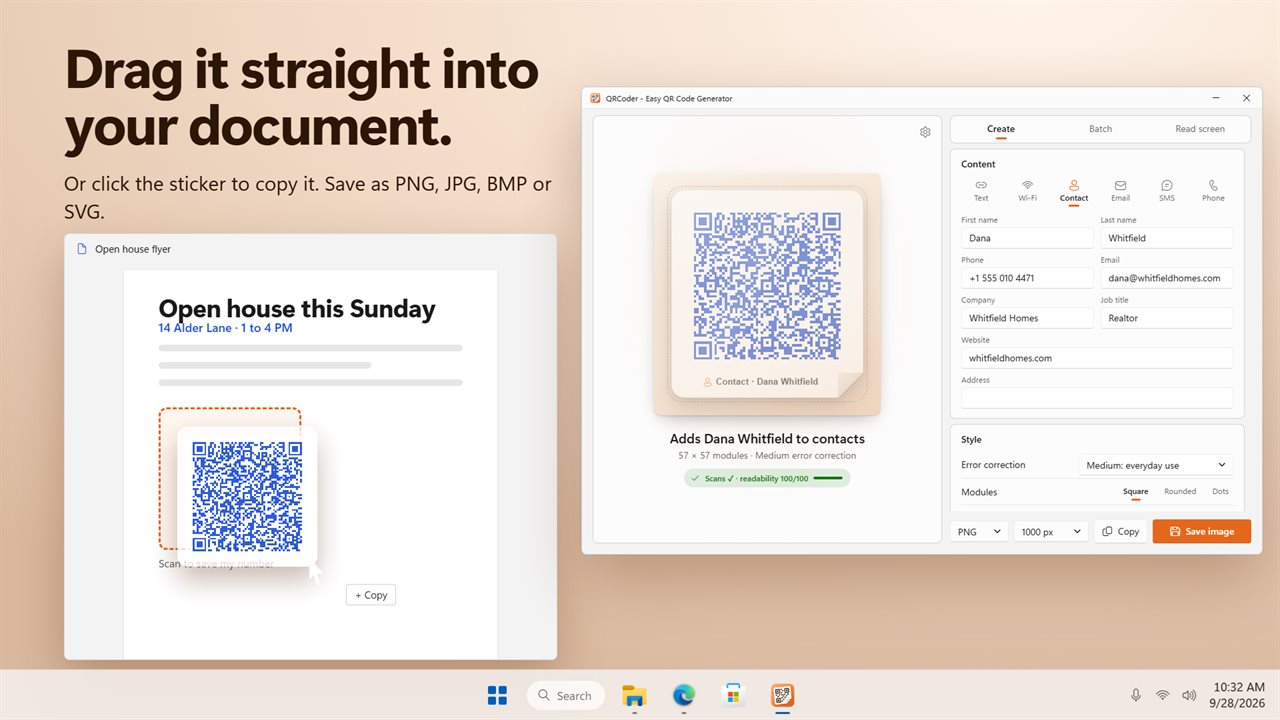Click the microphone tray icon
Screen dimensions: 1280x720
[1135, 695]
